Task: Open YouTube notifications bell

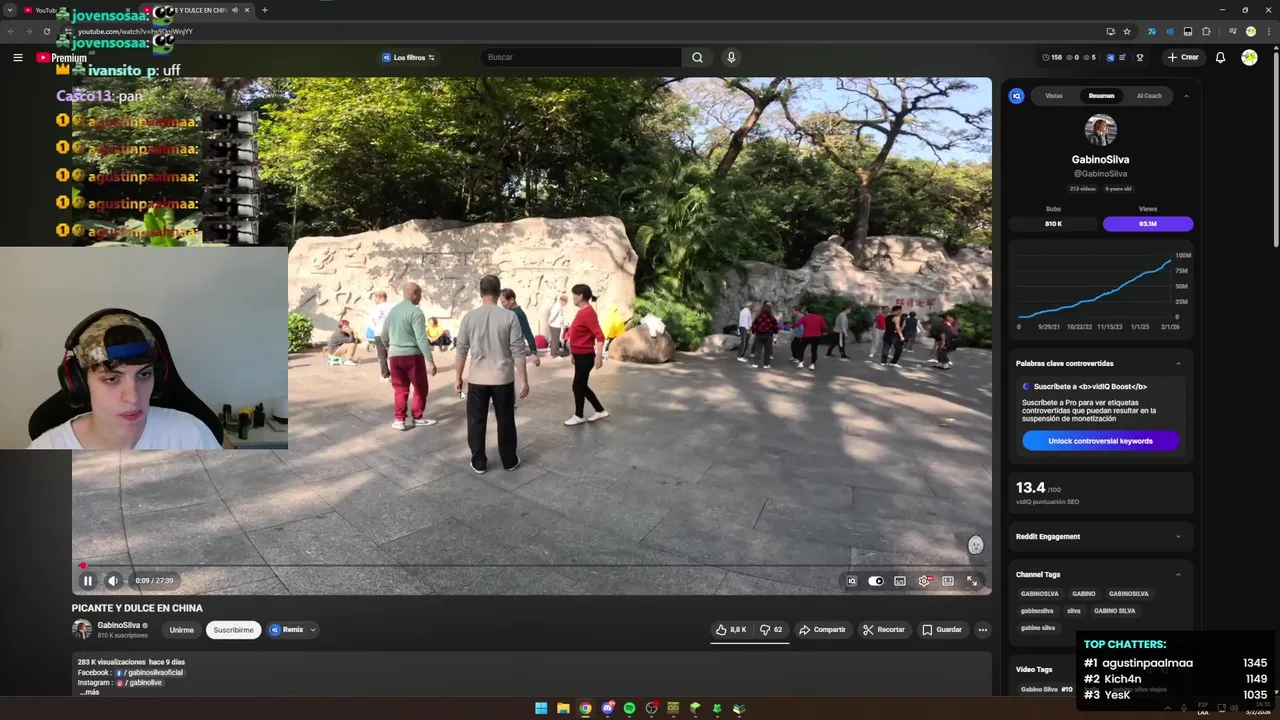Action: pyautogui.click(x=1220, y=57)
